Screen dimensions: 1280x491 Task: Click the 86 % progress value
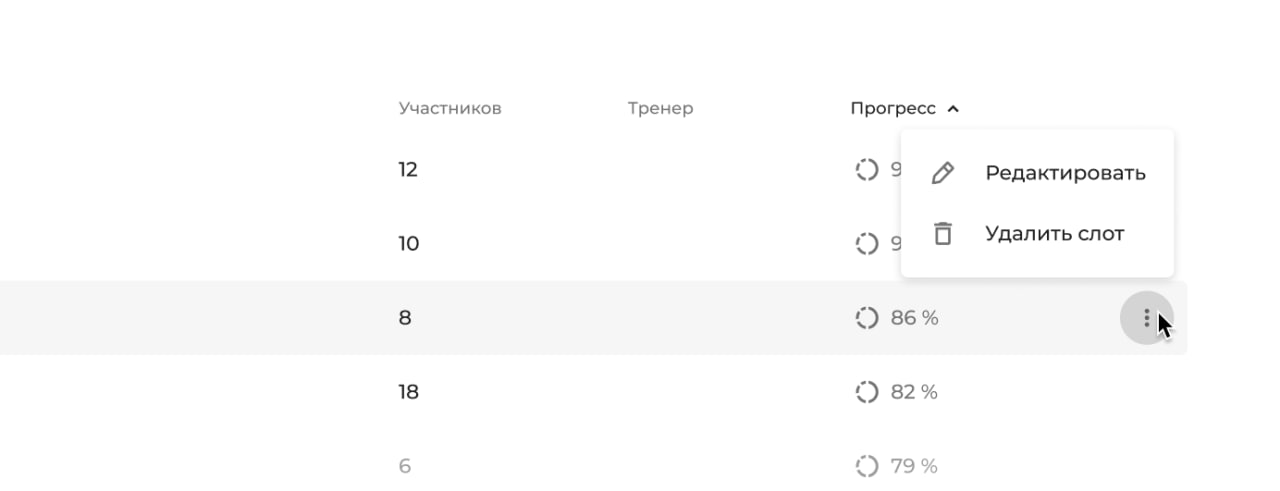(x=915, y=318)
